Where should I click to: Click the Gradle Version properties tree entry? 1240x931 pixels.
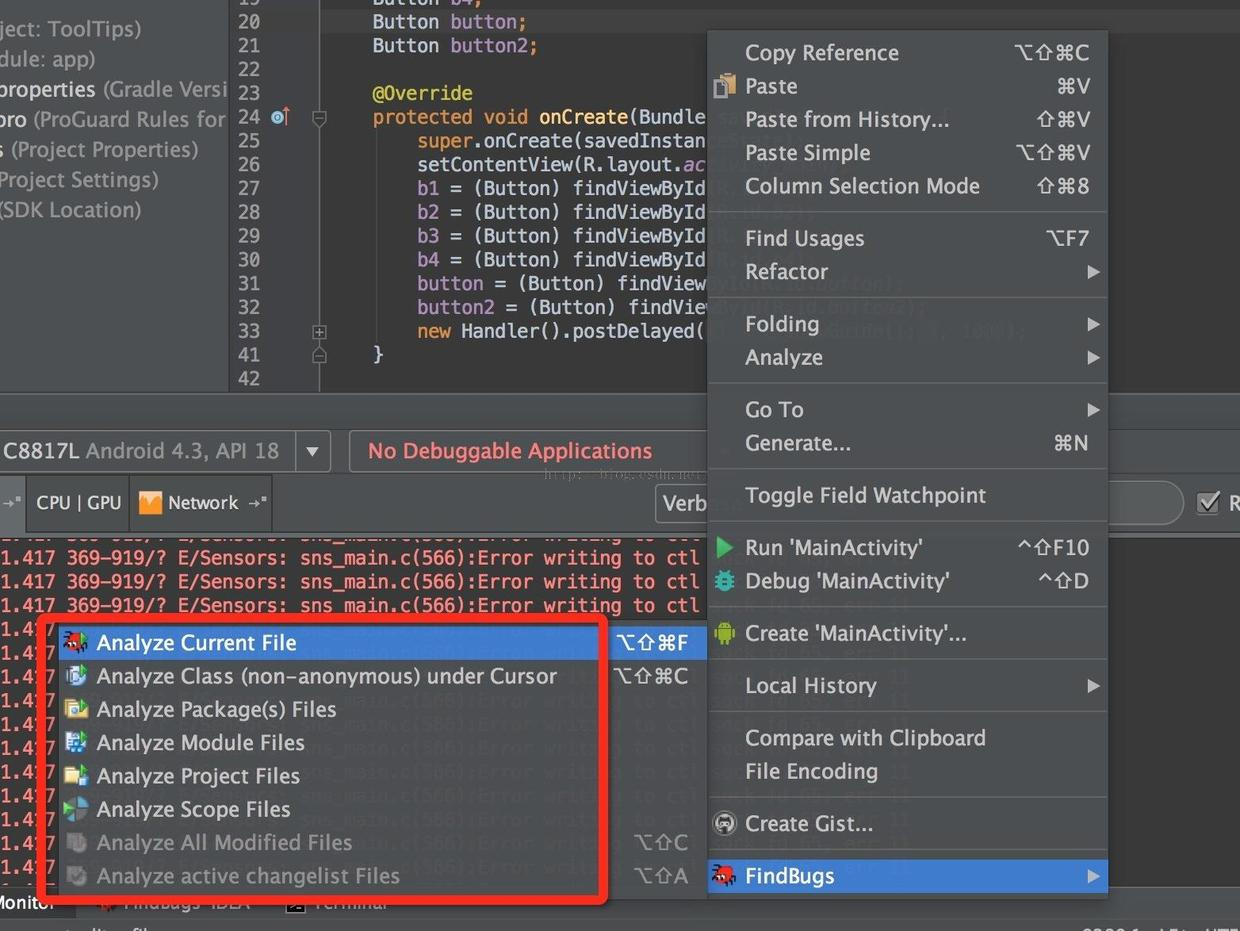tap(113, 90)
